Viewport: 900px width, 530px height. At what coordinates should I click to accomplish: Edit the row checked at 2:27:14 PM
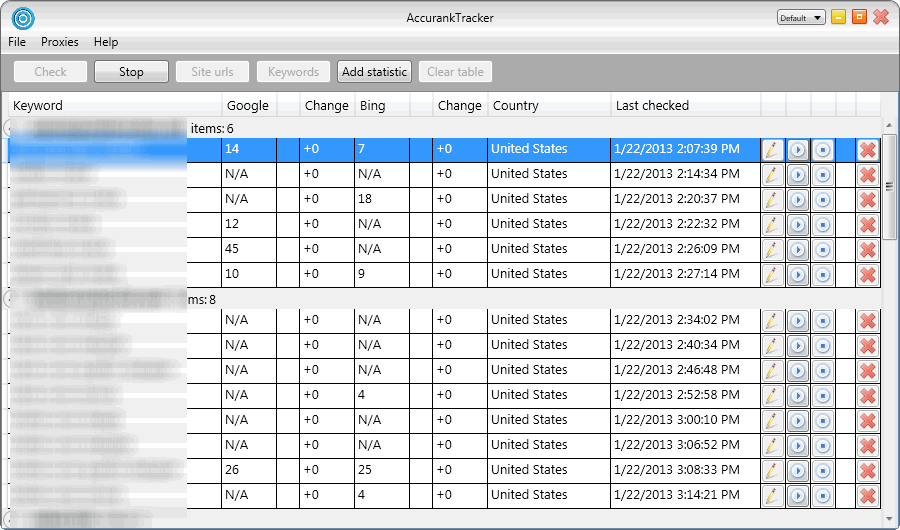click(773, 274)
